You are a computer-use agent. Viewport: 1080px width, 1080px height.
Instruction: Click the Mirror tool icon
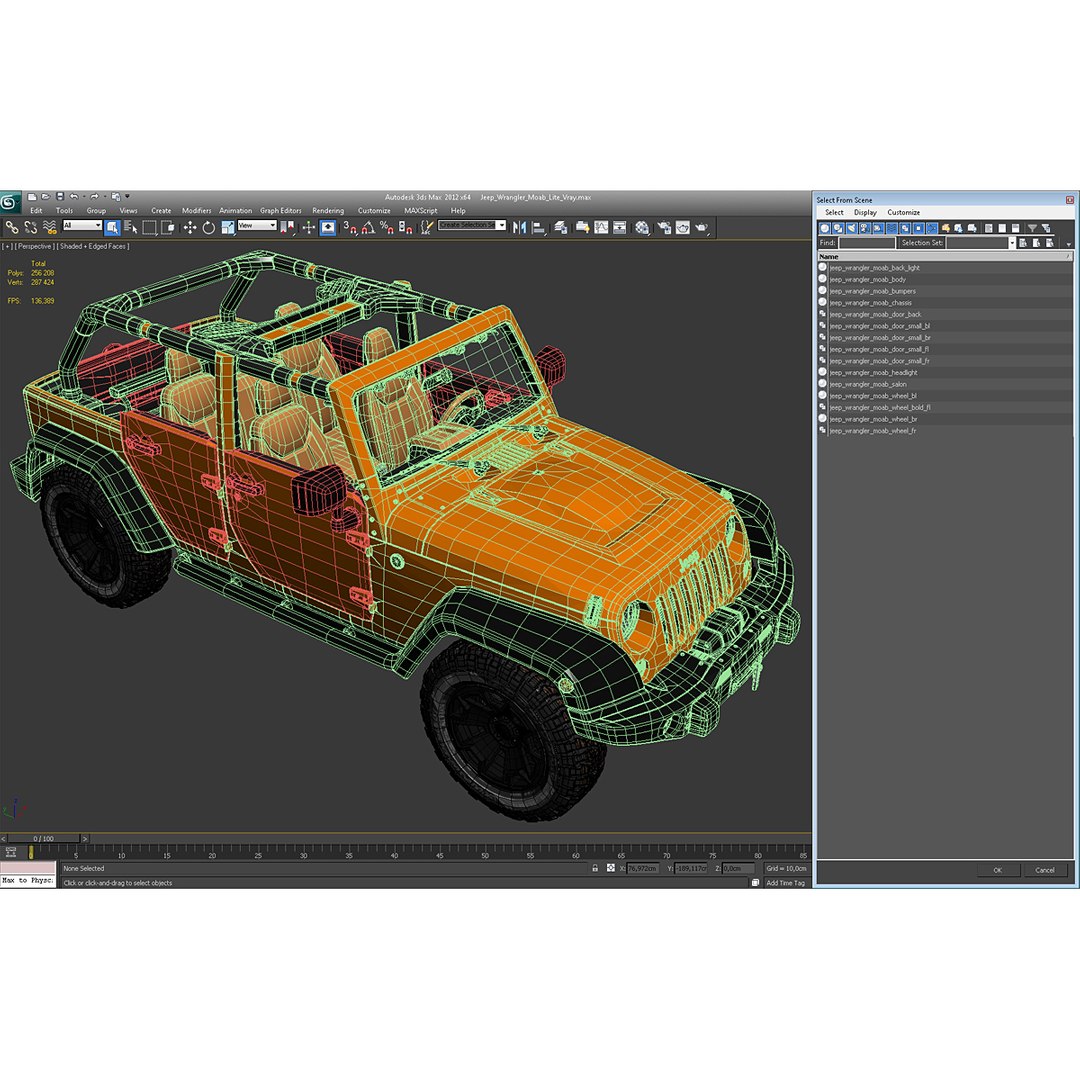519,227
